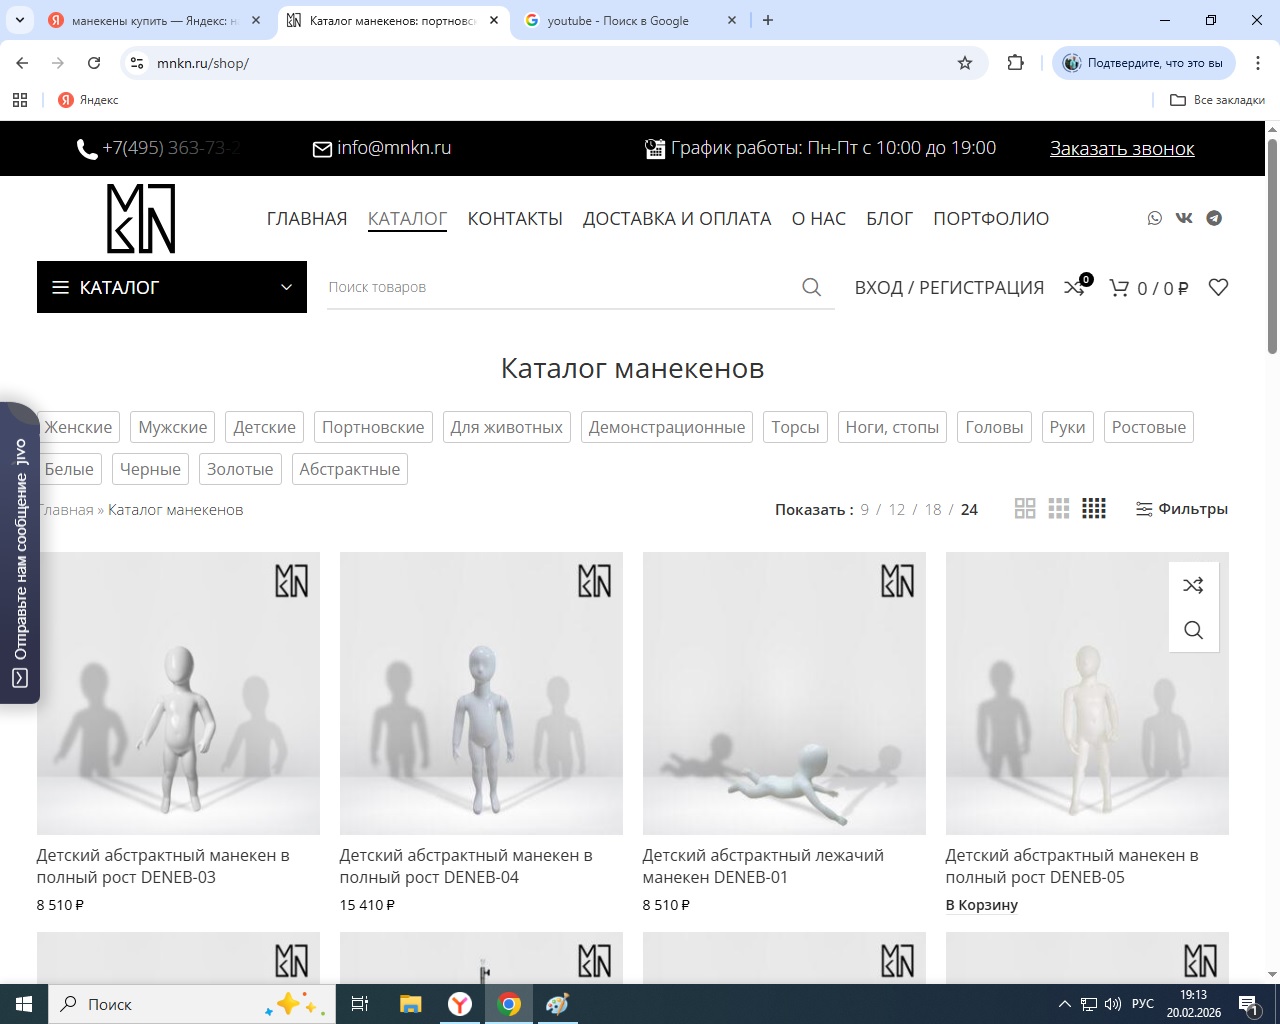Viewport: 1280px width, 1024px height.
Task: Click the MNKN site logo
Action: pyautogui.click(x=141, y=218)
